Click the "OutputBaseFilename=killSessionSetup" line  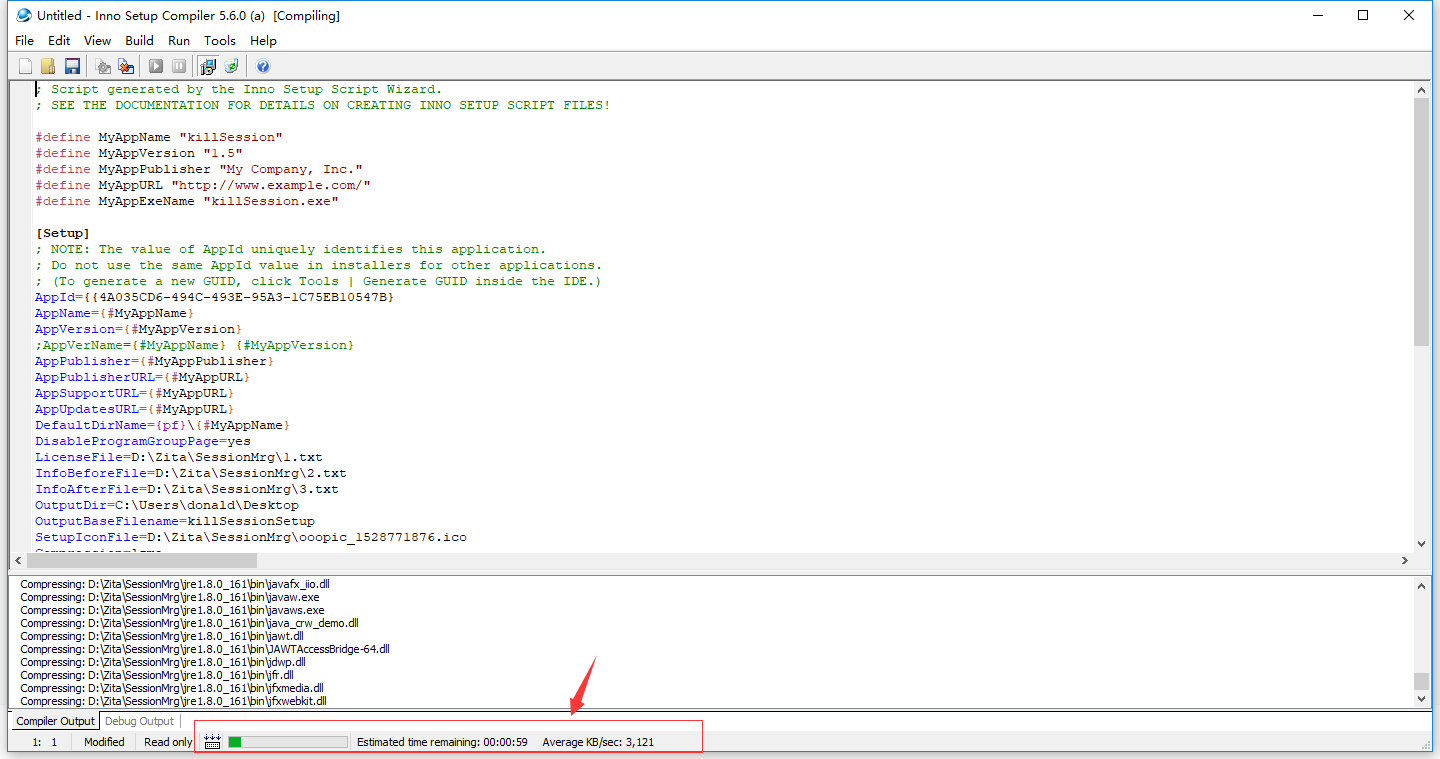[175, 521]
